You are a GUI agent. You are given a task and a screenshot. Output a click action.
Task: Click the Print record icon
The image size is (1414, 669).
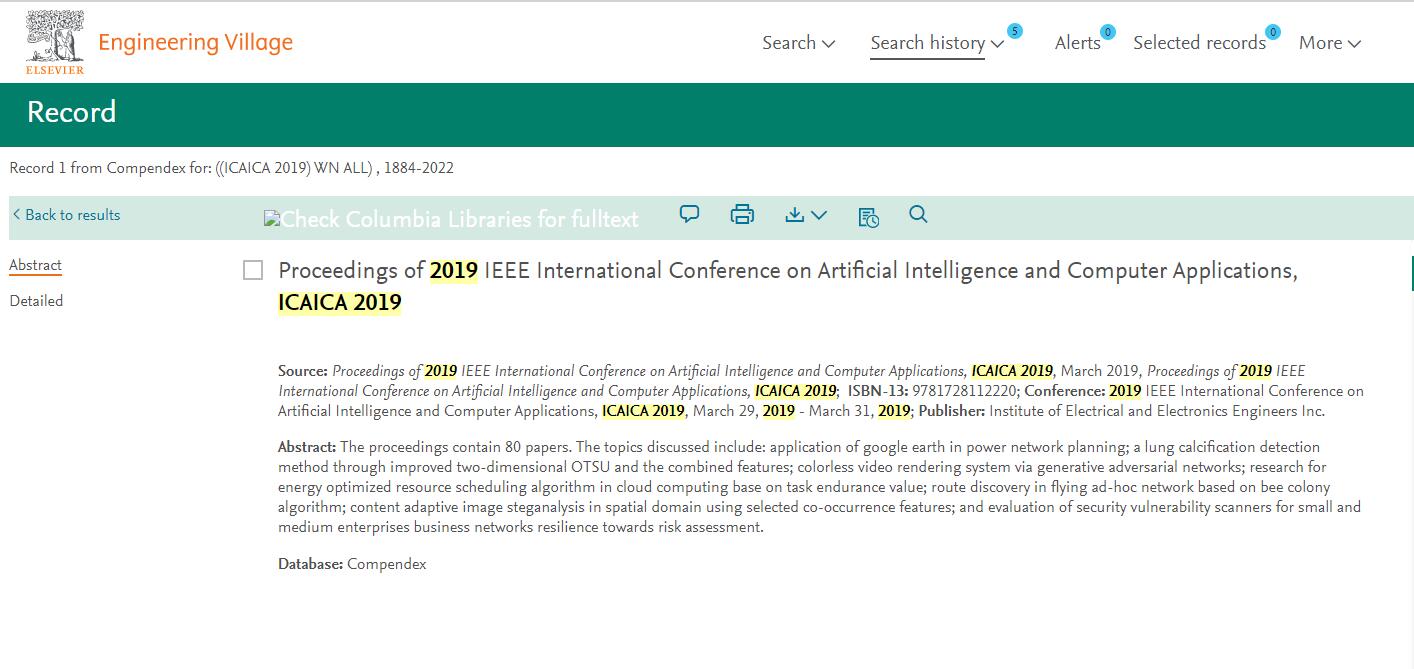[x=742, y=214]
